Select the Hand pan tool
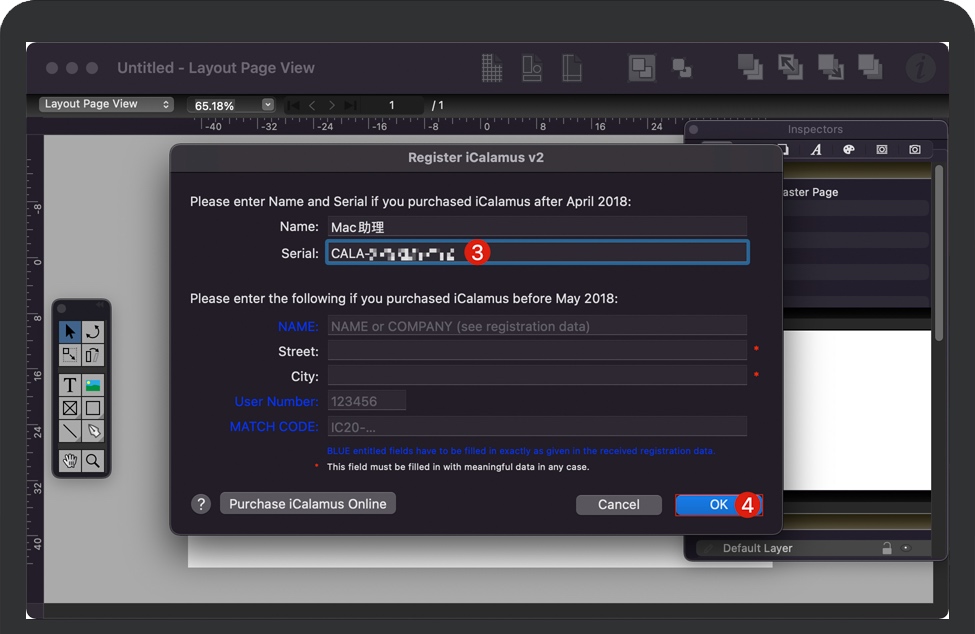Screen dimensions: 975x634 (70, 461)
